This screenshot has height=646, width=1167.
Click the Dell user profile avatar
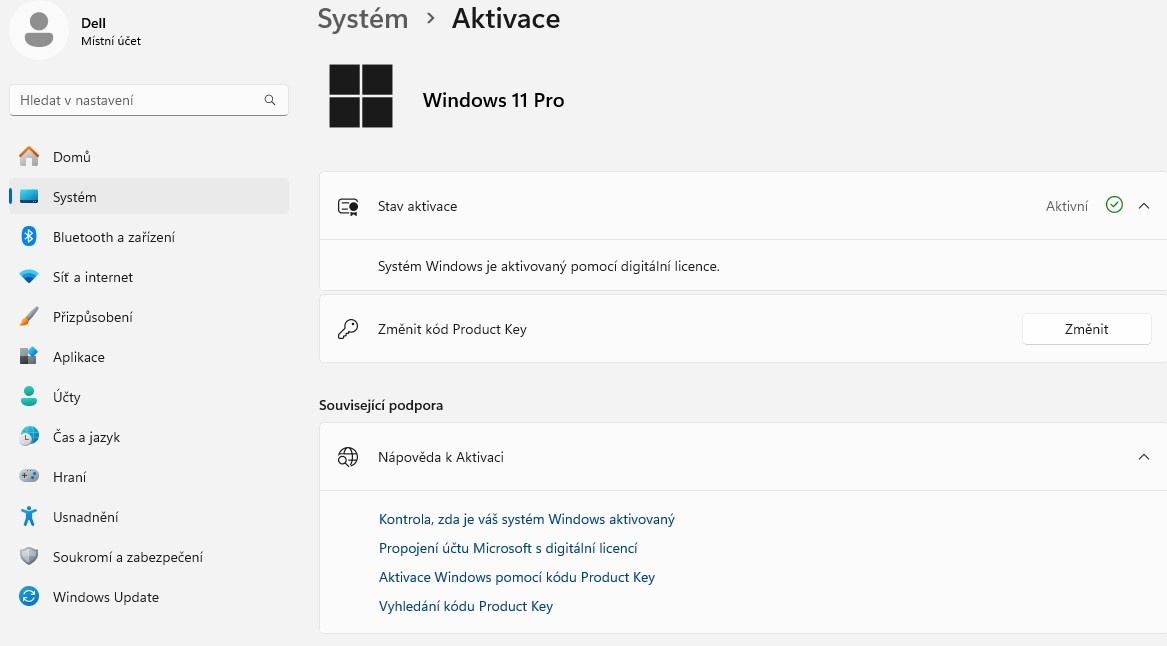click(x=38, y=29)
